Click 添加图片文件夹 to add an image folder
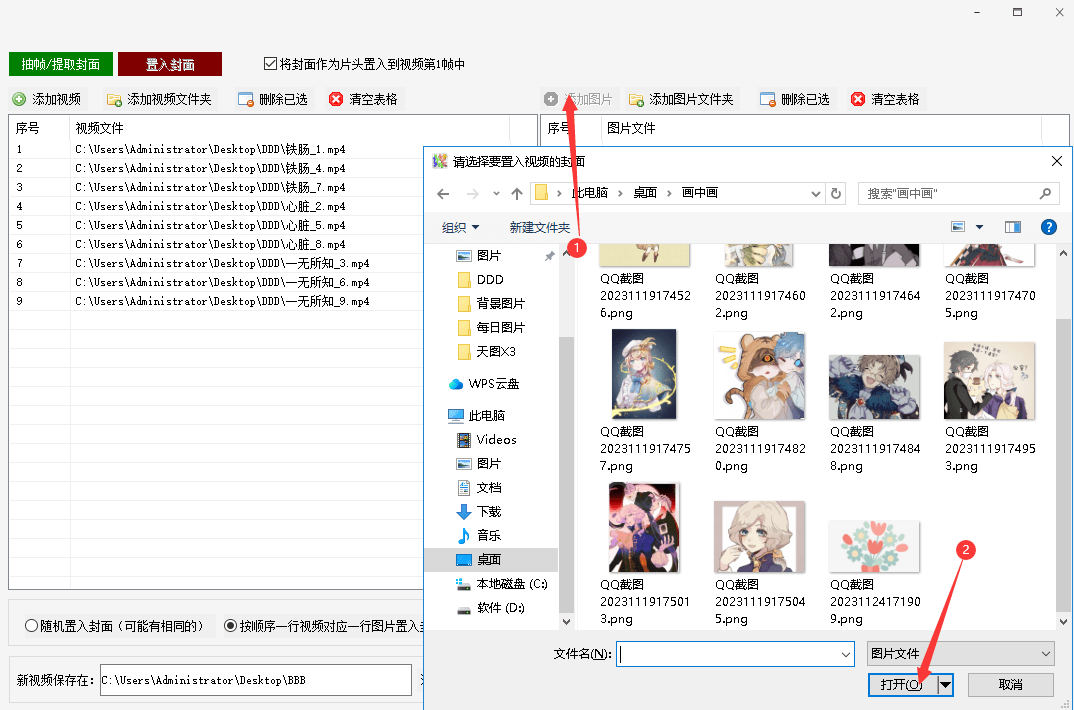Viewport: 1074px width, 710px height. click(x=682, y=99)
